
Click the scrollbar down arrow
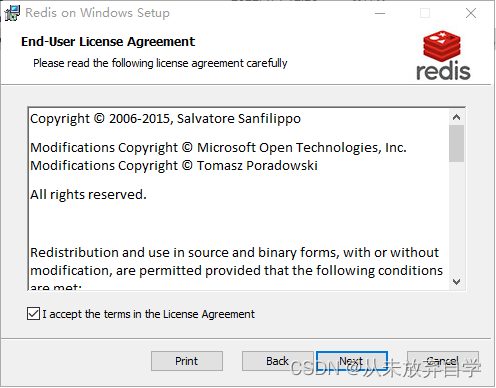coord(456,282)
